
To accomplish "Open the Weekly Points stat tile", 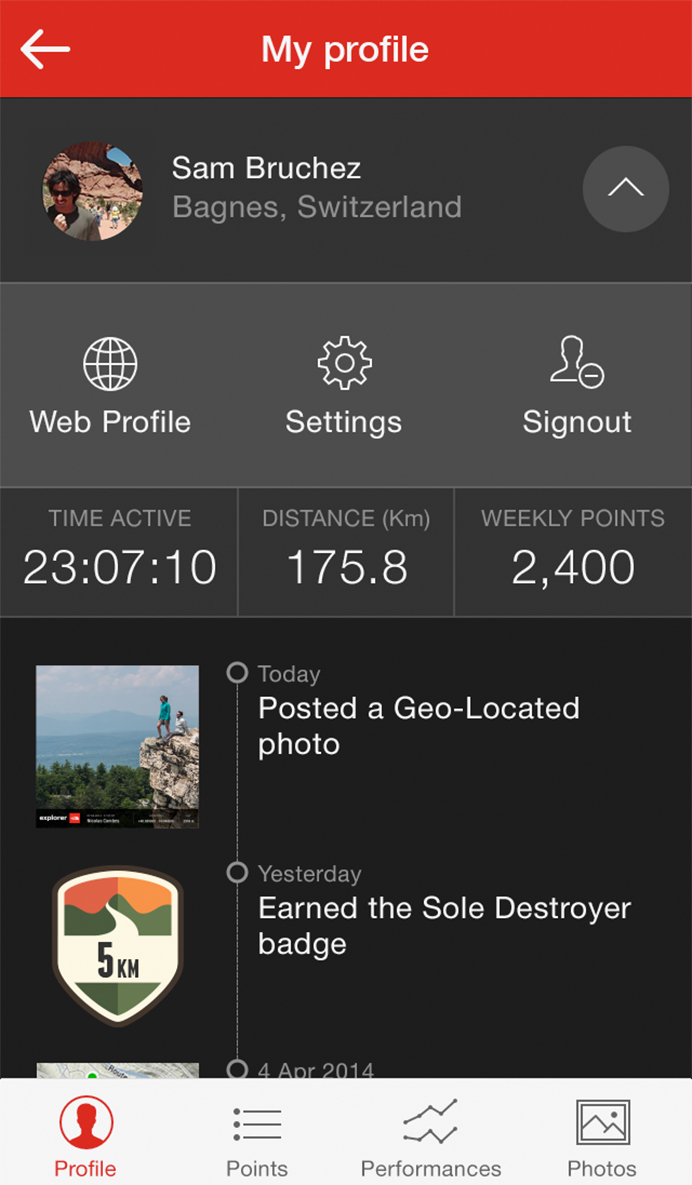I will (x=573, y=552).
